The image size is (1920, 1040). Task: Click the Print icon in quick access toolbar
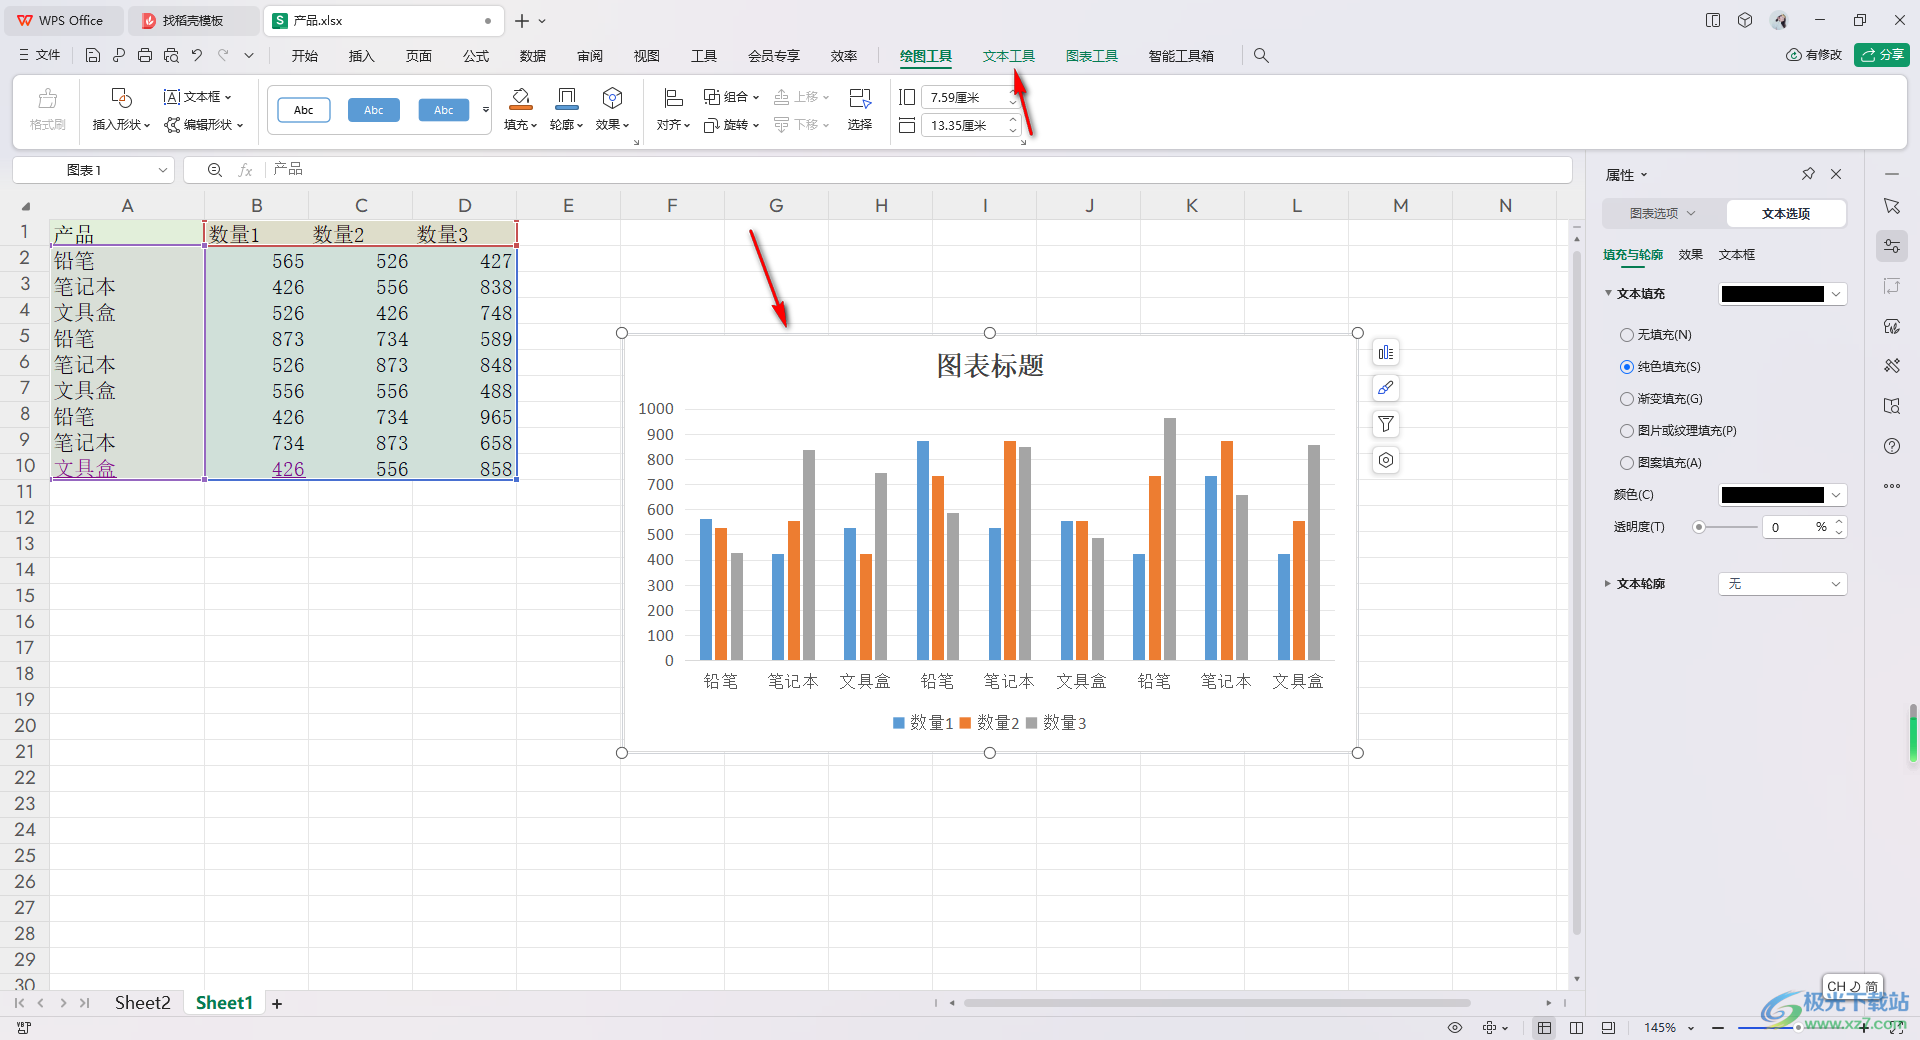145,56
